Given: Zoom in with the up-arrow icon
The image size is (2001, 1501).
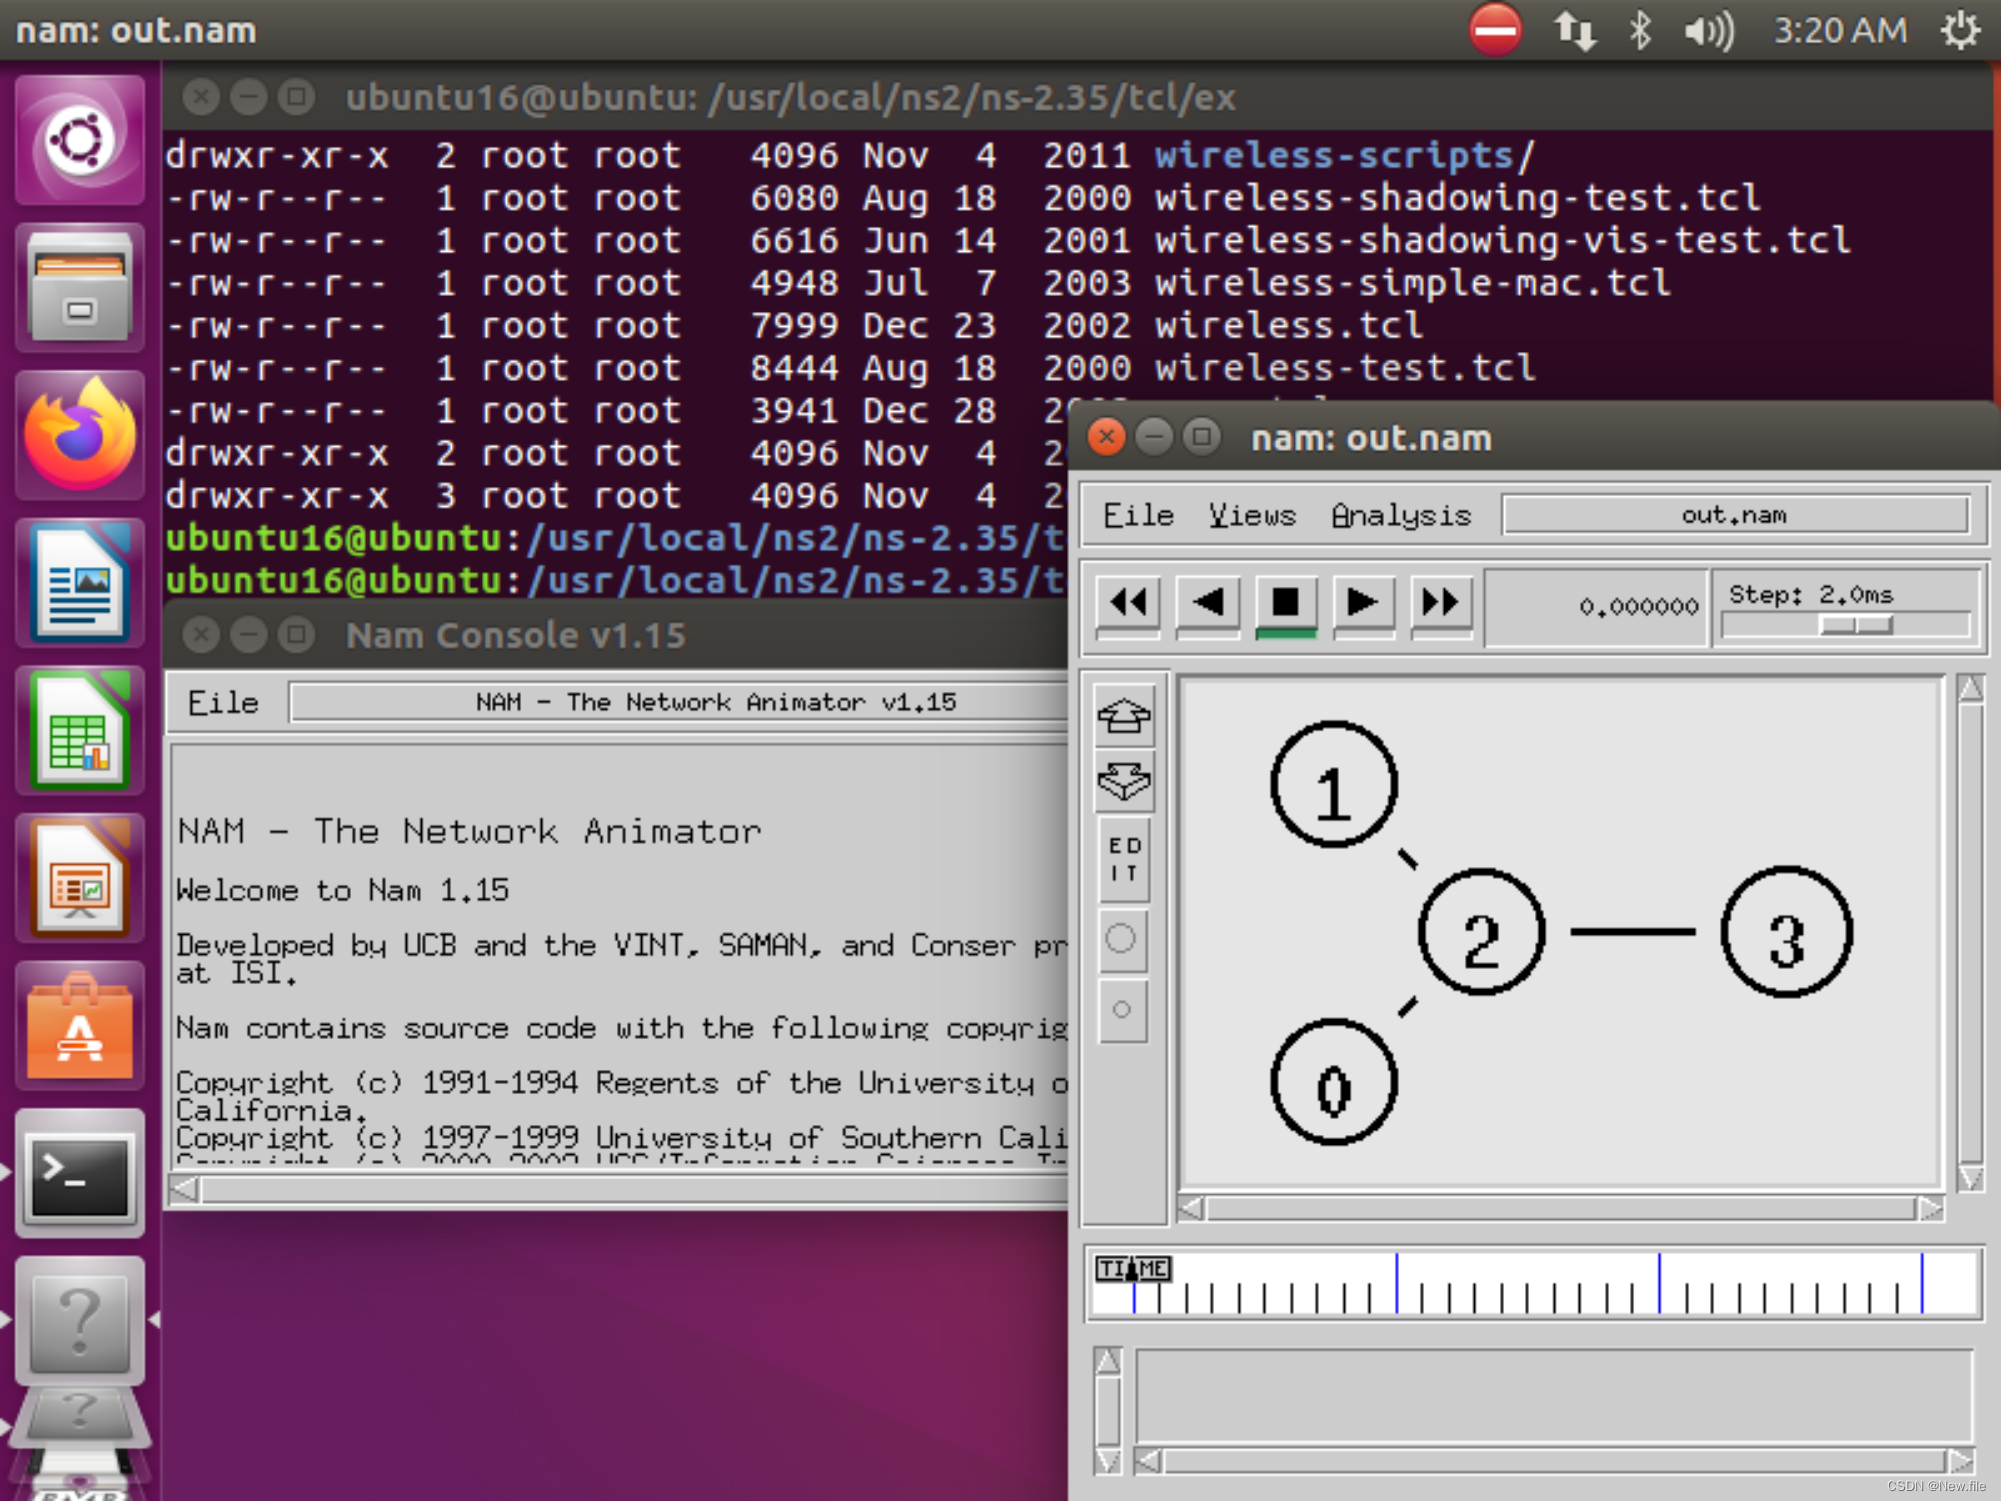Looking at the screenshot, I should point(1124,716).
